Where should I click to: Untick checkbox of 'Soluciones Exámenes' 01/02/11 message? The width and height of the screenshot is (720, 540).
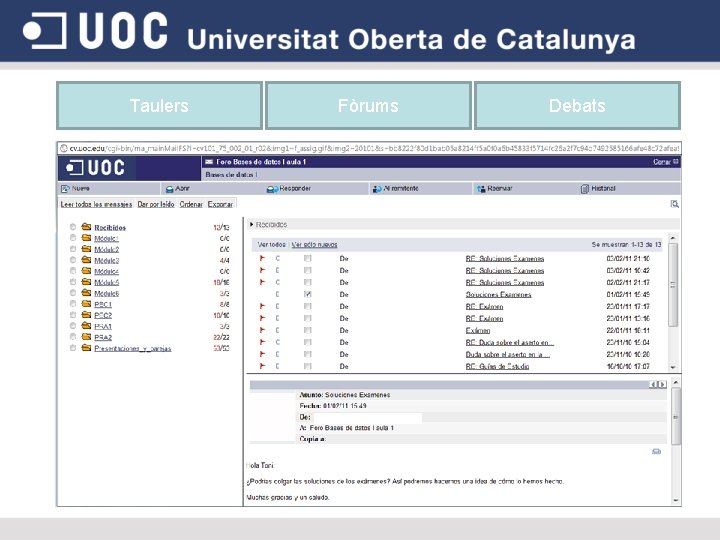tap(308, 294)
